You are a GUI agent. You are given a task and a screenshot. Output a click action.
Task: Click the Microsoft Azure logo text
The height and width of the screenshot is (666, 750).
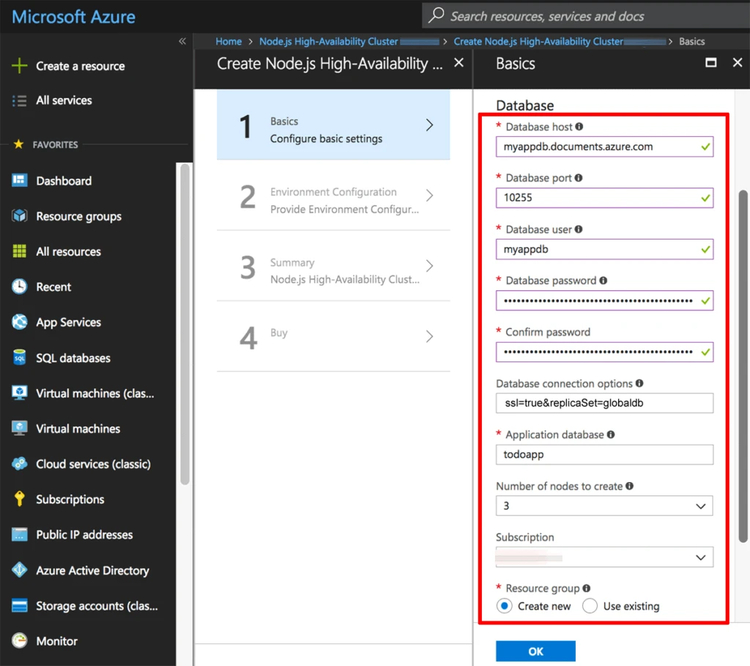pos(74,17)
